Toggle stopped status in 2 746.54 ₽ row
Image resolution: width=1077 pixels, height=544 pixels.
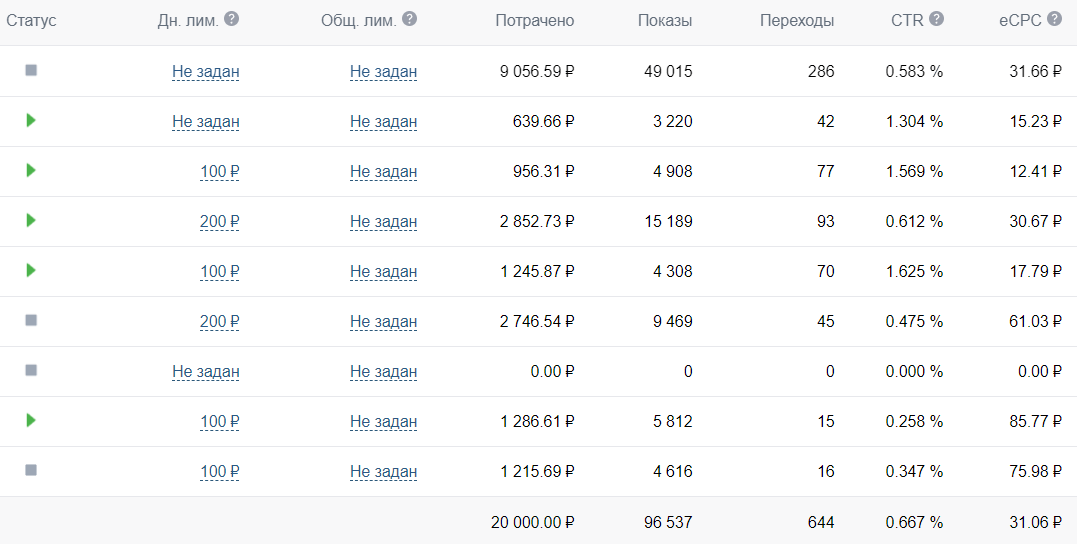coord(31,320)
